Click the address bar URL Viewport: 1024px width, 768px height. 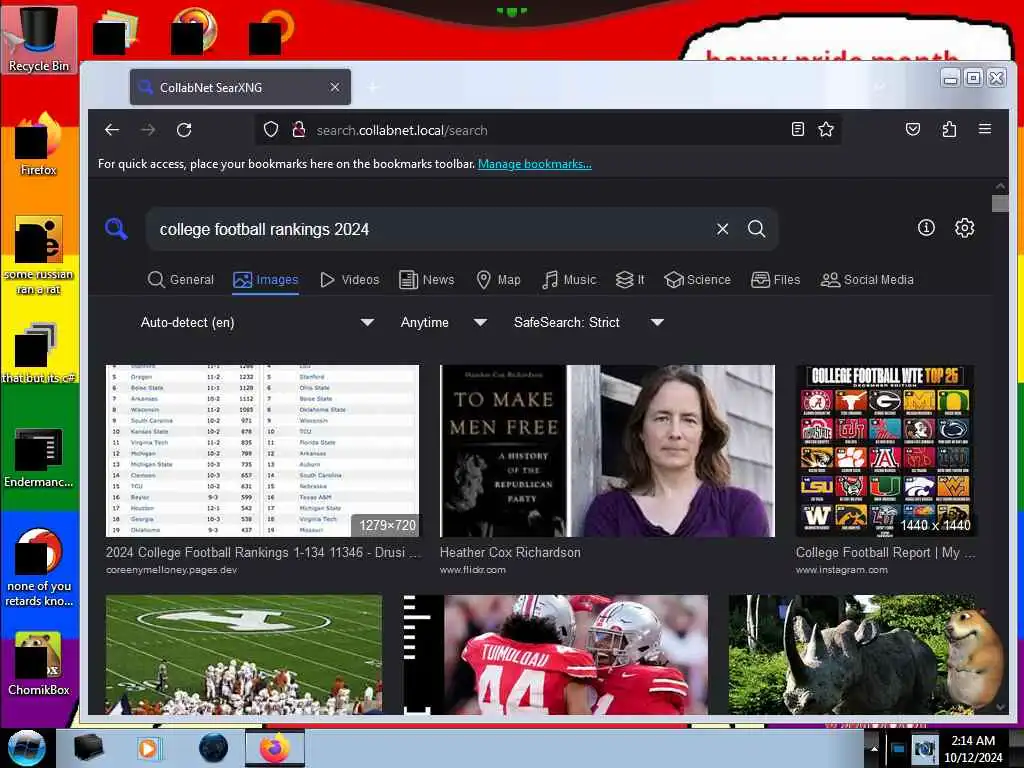402,130
